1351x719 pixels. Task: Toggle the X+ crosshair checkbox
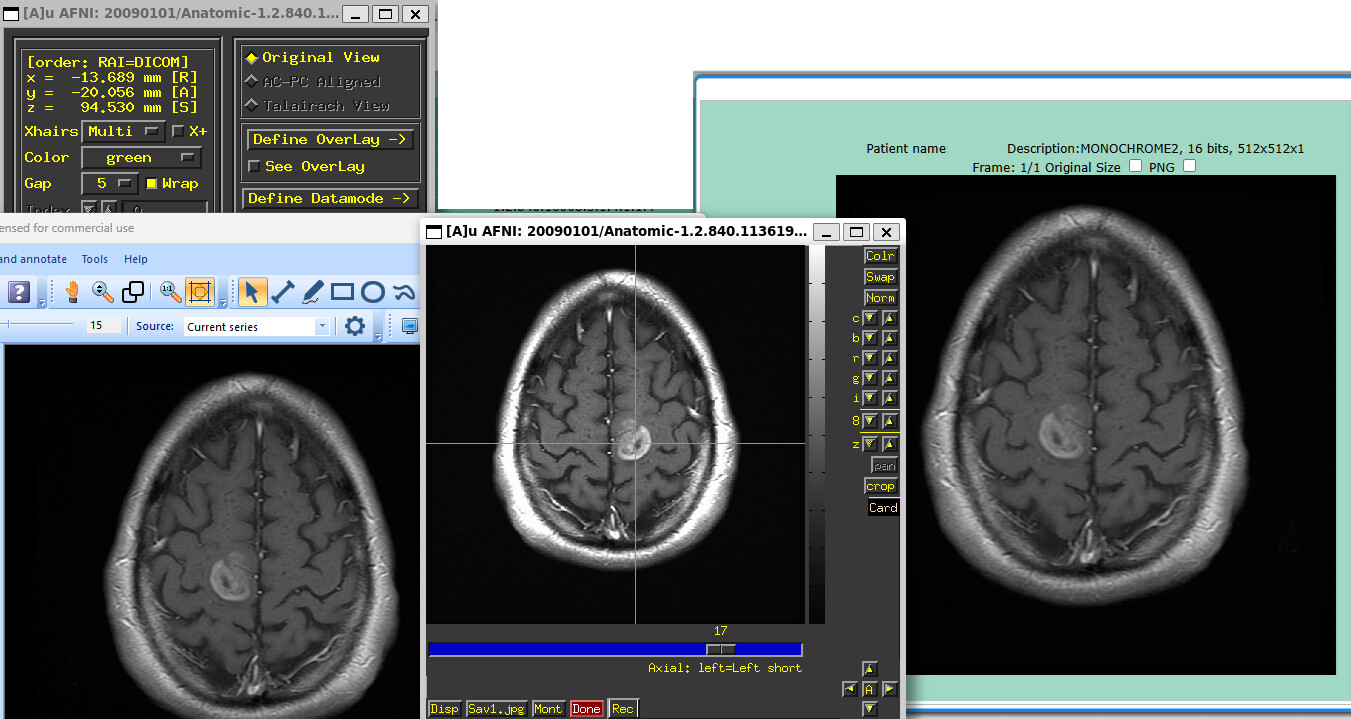[x=178, y=131]
